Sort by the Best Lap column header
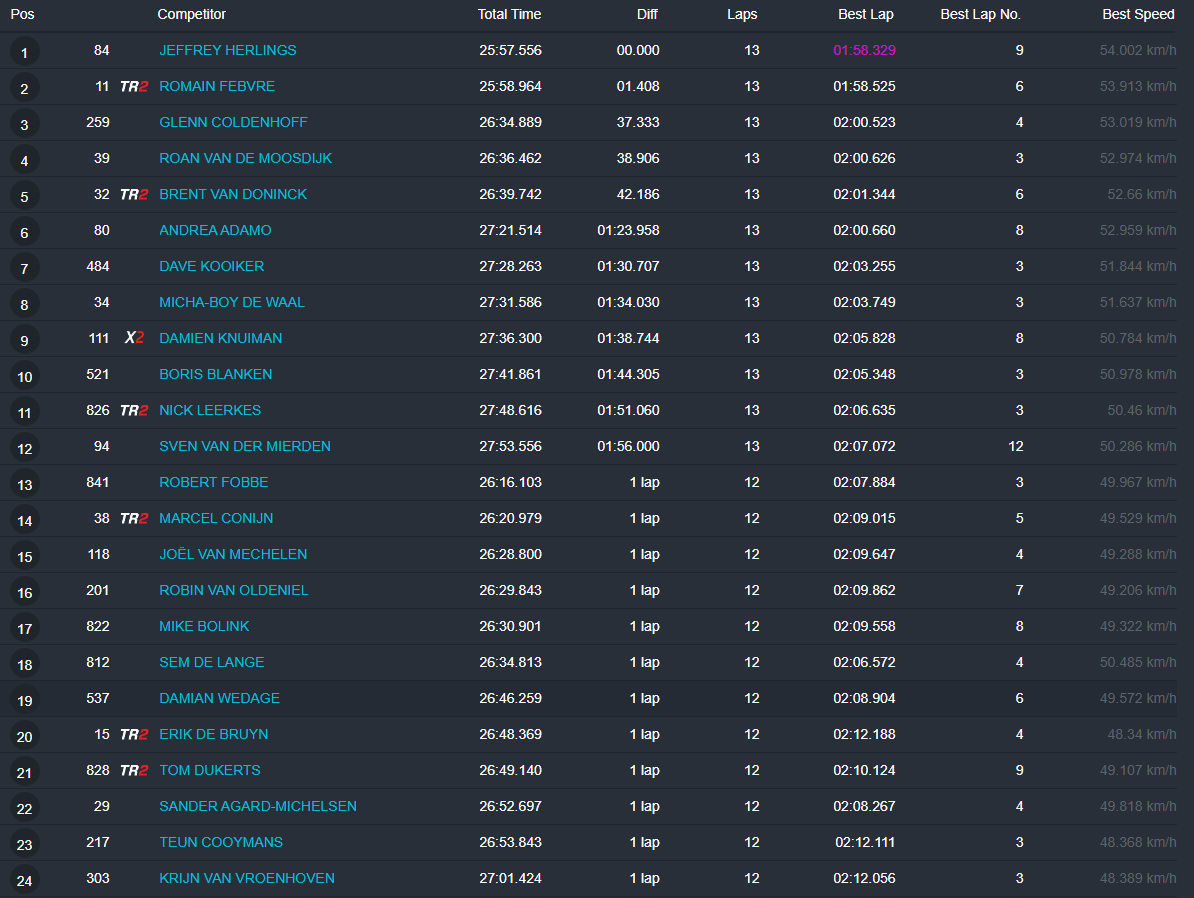The height and width of the screenshot is (898, 1194). [x=866, y=14]
